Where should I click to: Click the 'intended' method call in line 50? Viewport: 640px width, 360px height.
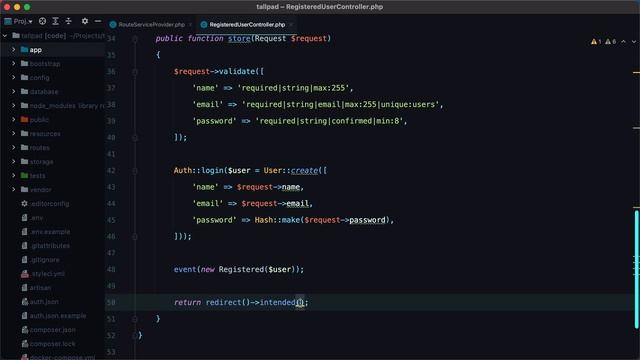coord(278,302)
